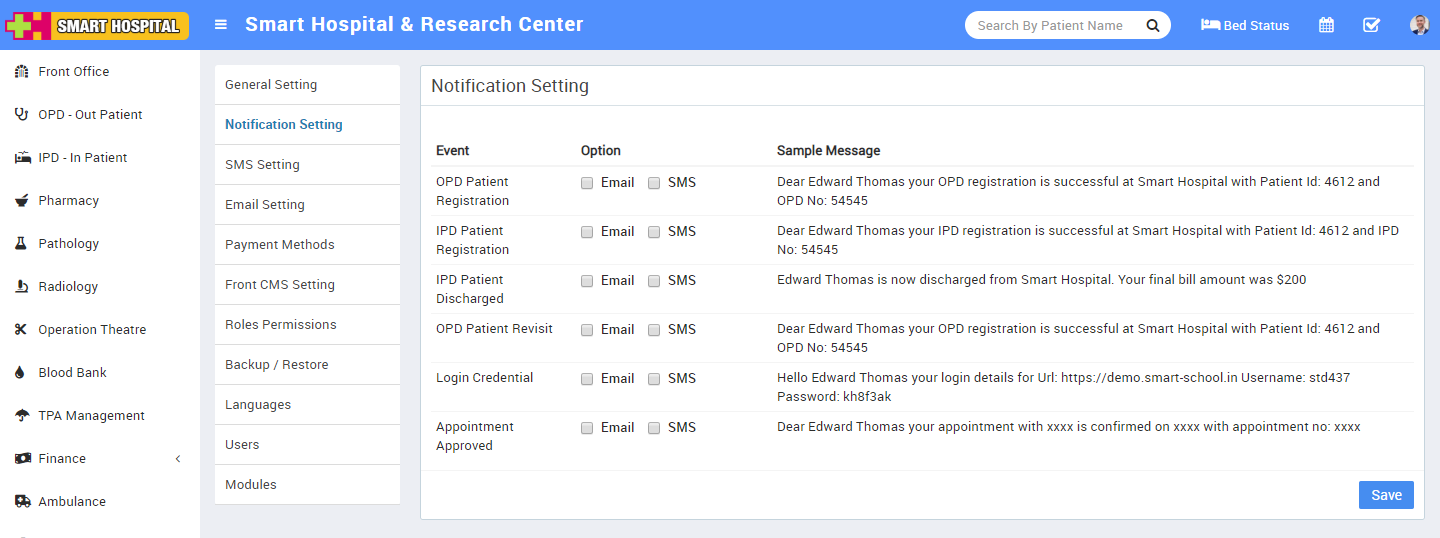Open the Bed Status link

pos(1245,25)
